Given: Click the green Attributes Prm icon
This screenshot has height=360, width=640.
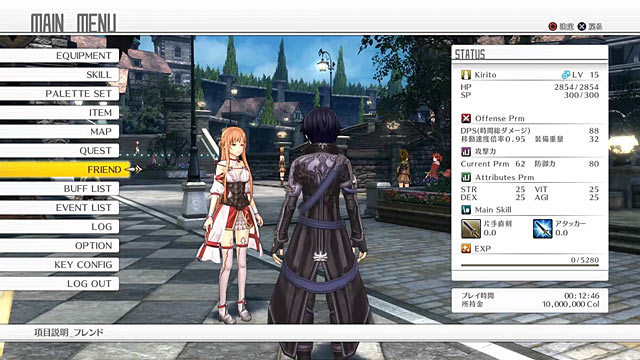Looking at the screenshot, I should point(466,177).
